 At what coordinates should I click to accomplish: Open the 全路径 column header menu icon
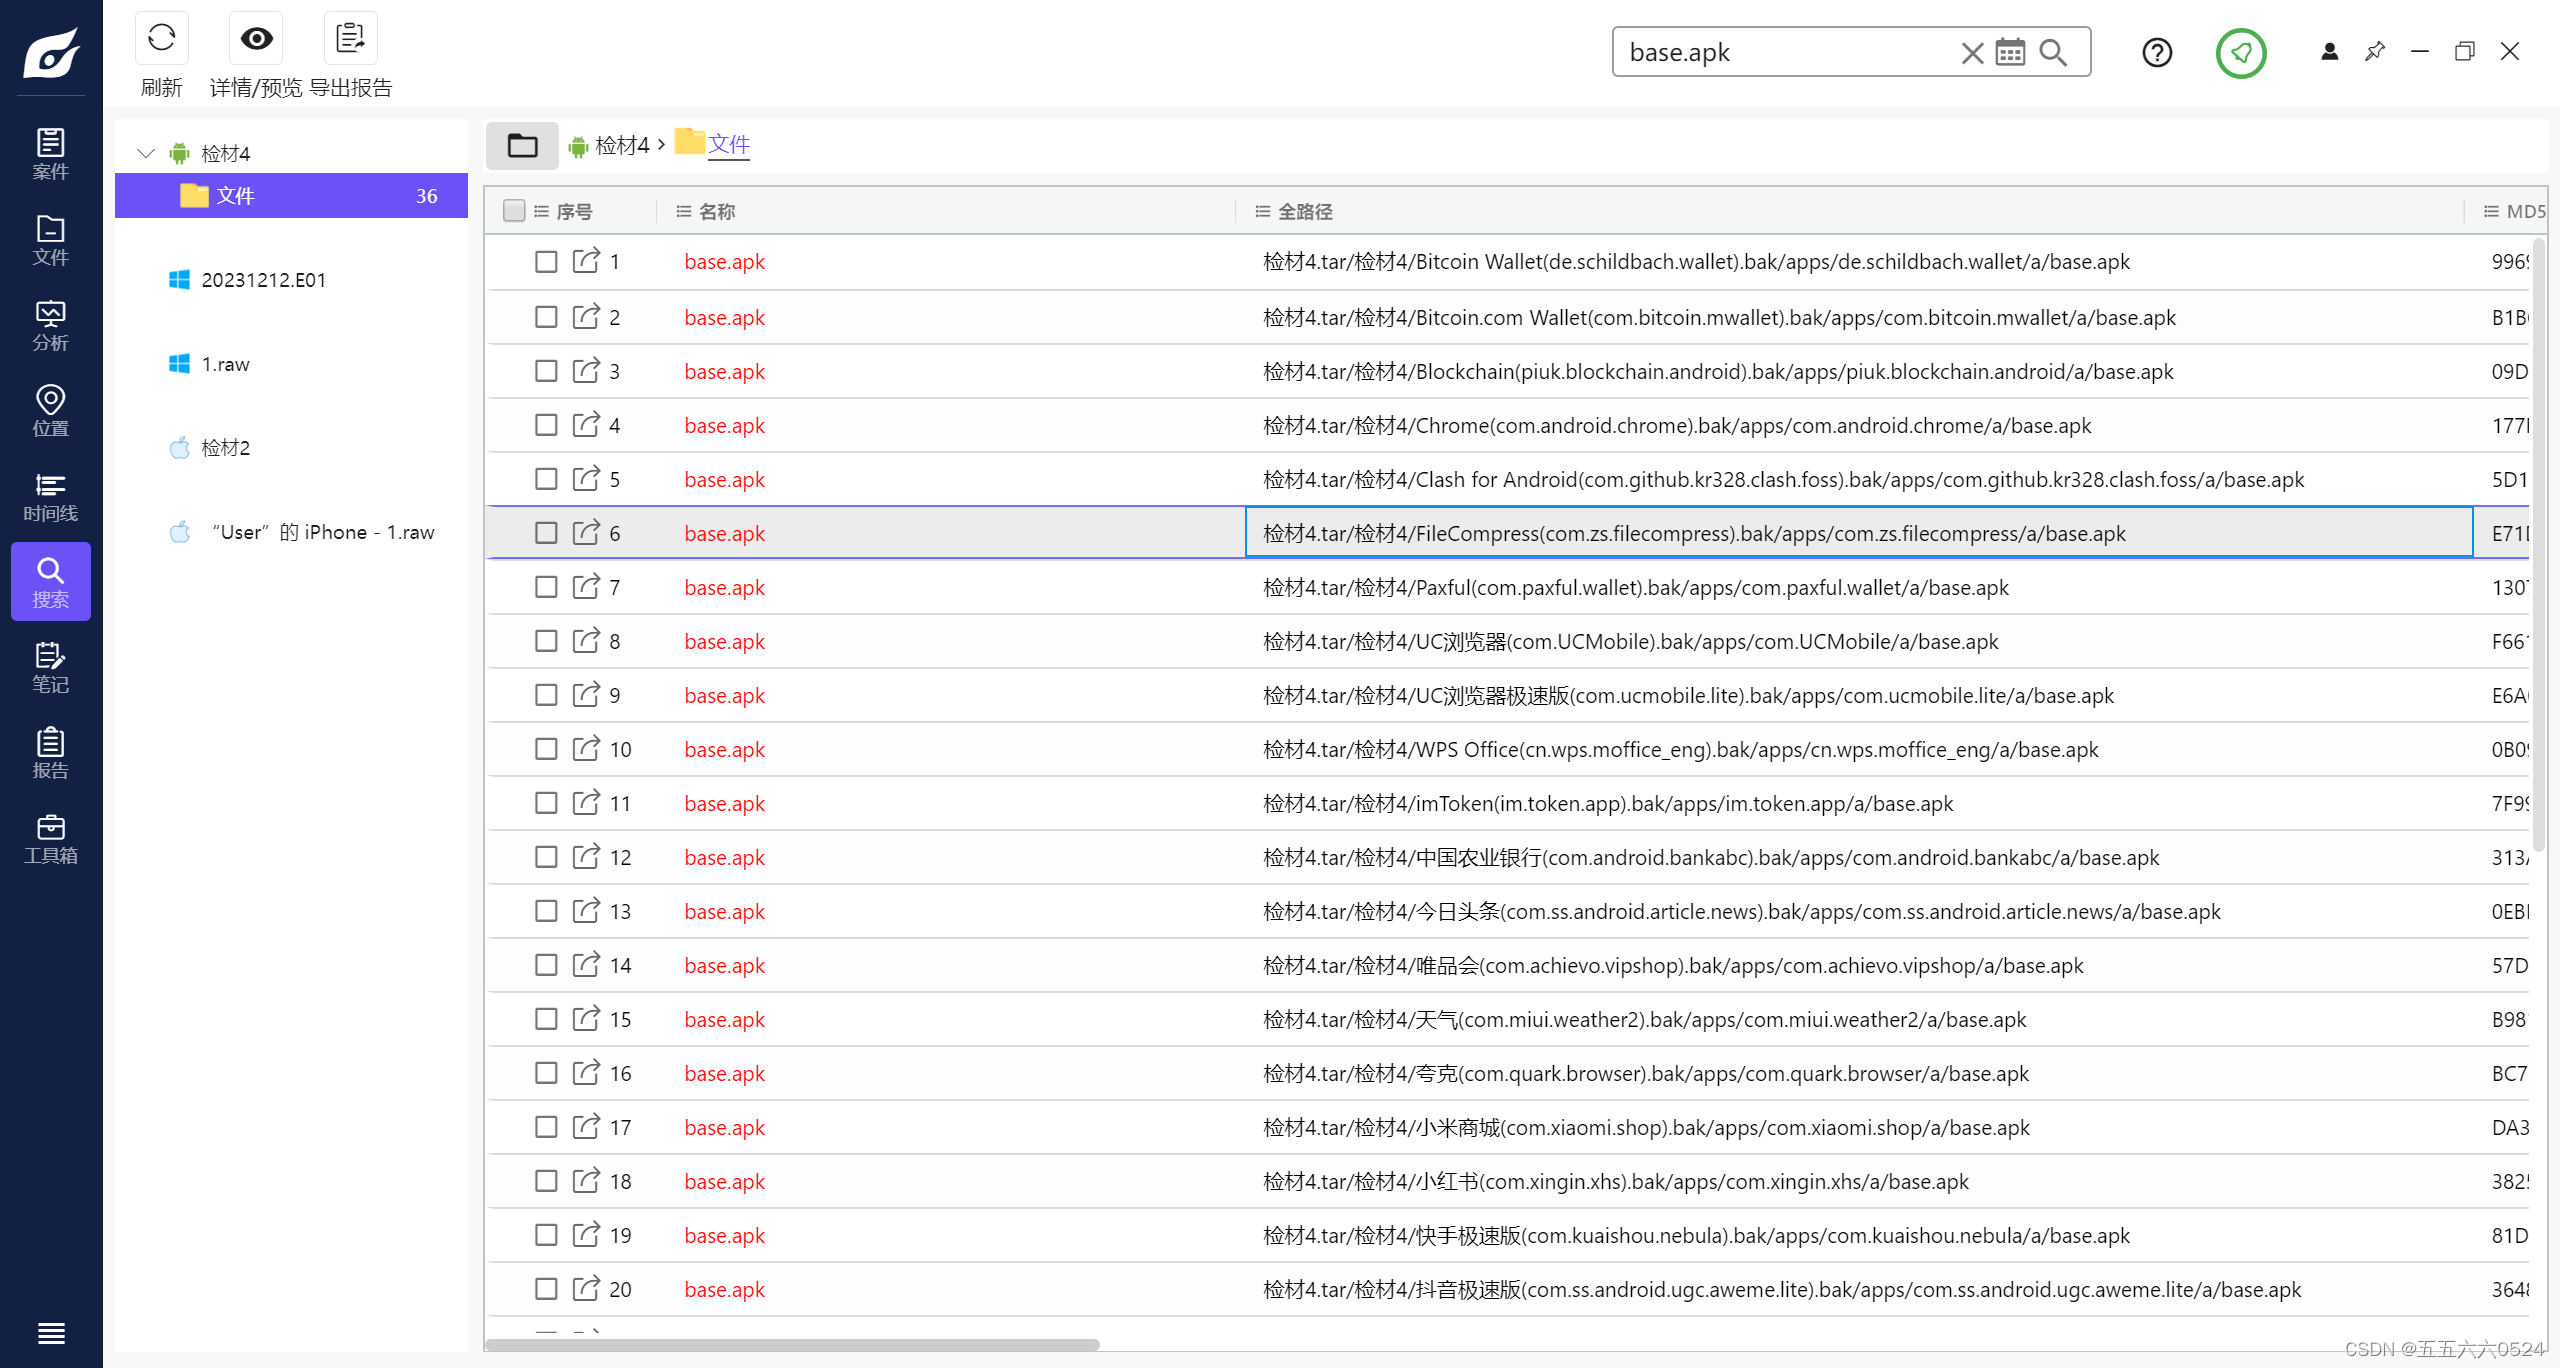pos(1263,211)
